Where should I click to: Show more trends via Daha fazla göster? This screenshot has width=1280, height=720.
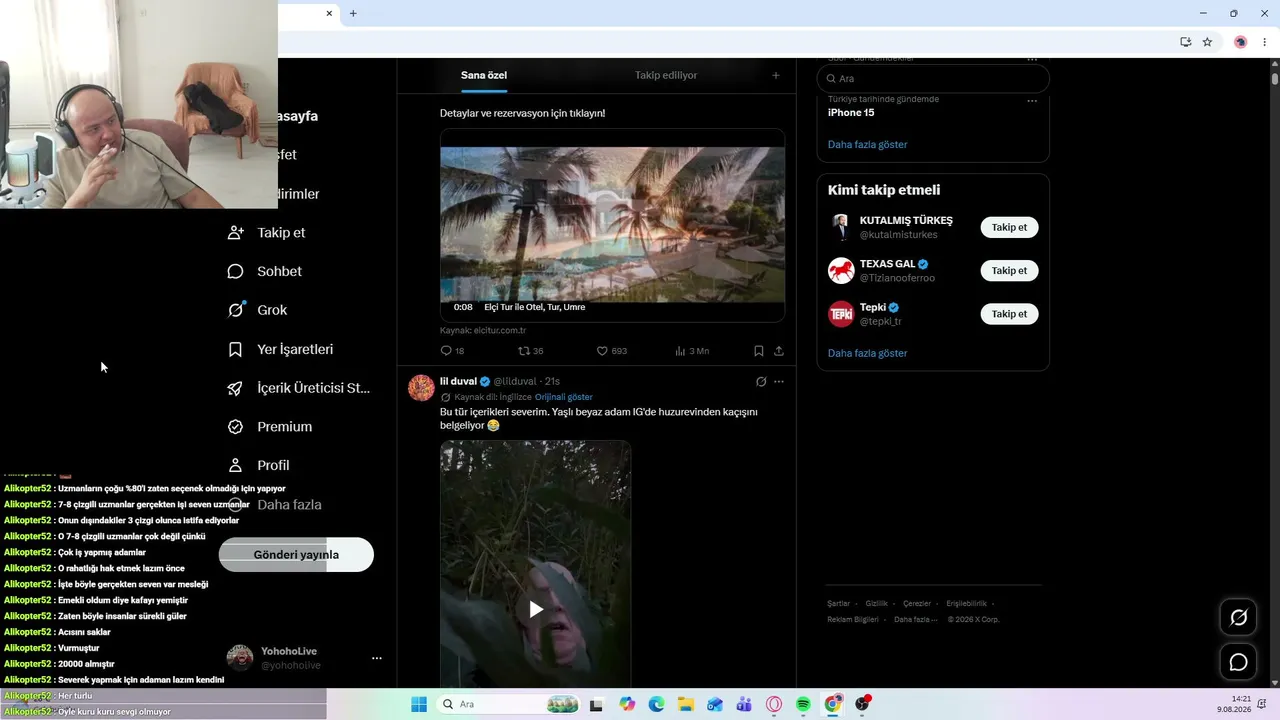click(868, 144)
